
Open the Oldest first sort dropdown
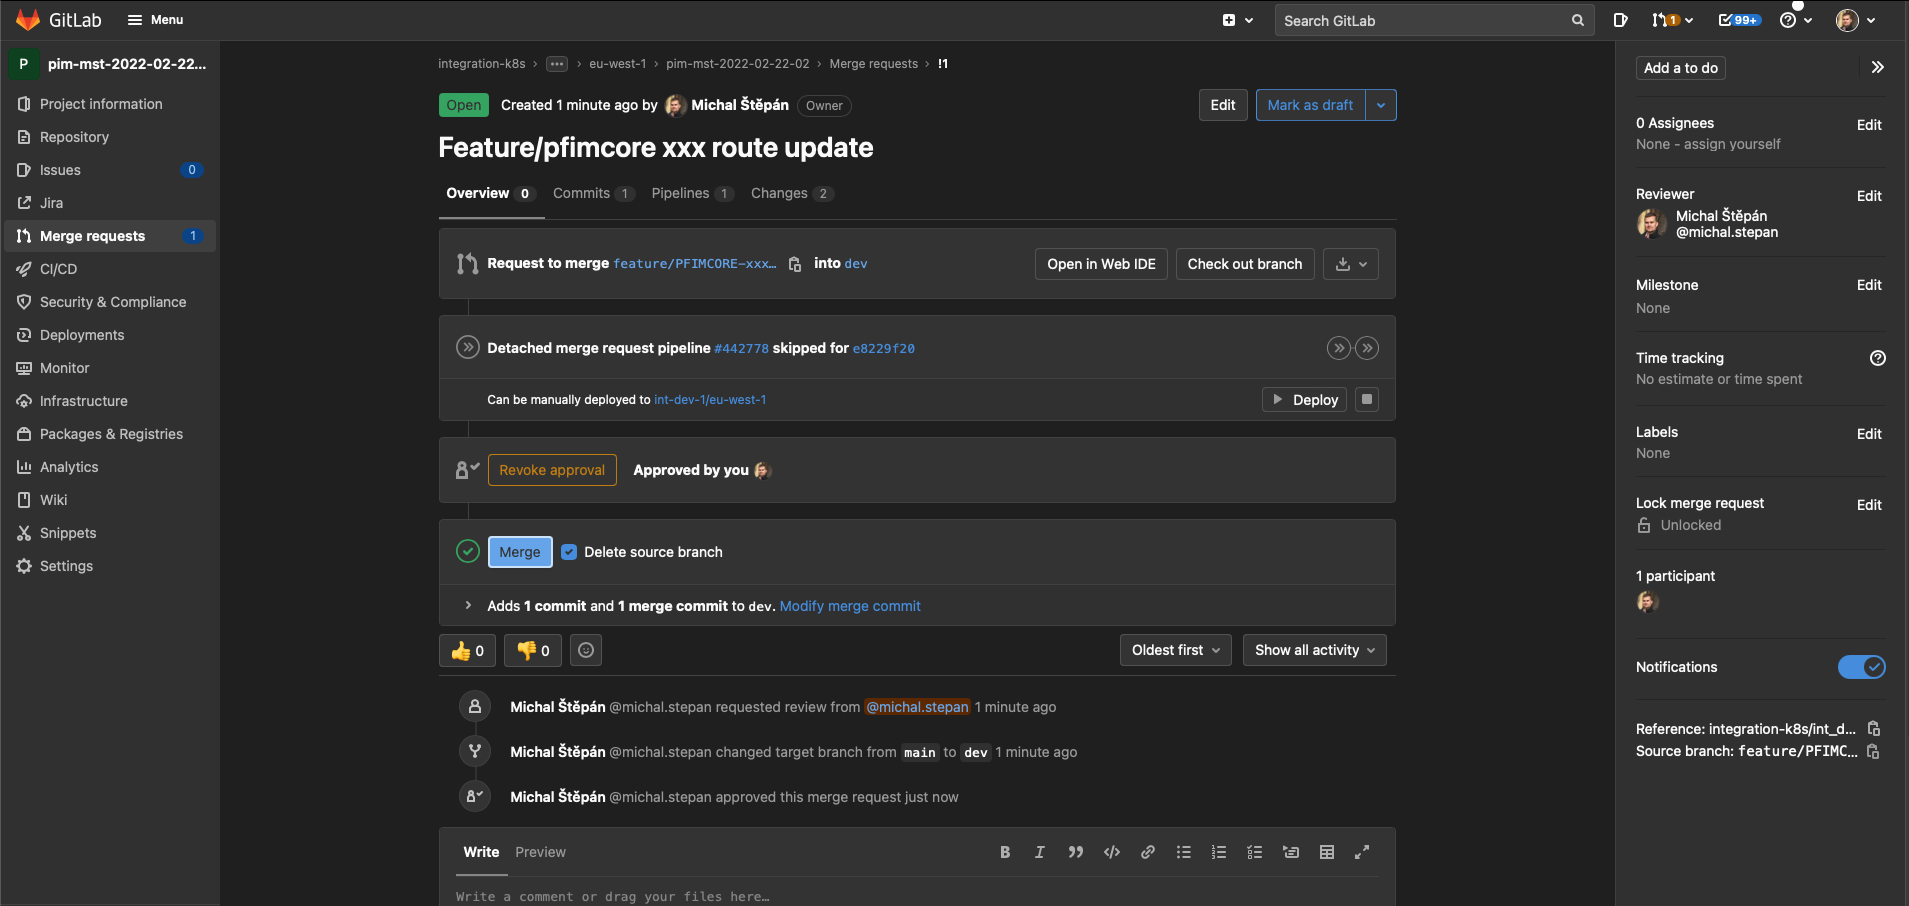tap(1176, 650)
